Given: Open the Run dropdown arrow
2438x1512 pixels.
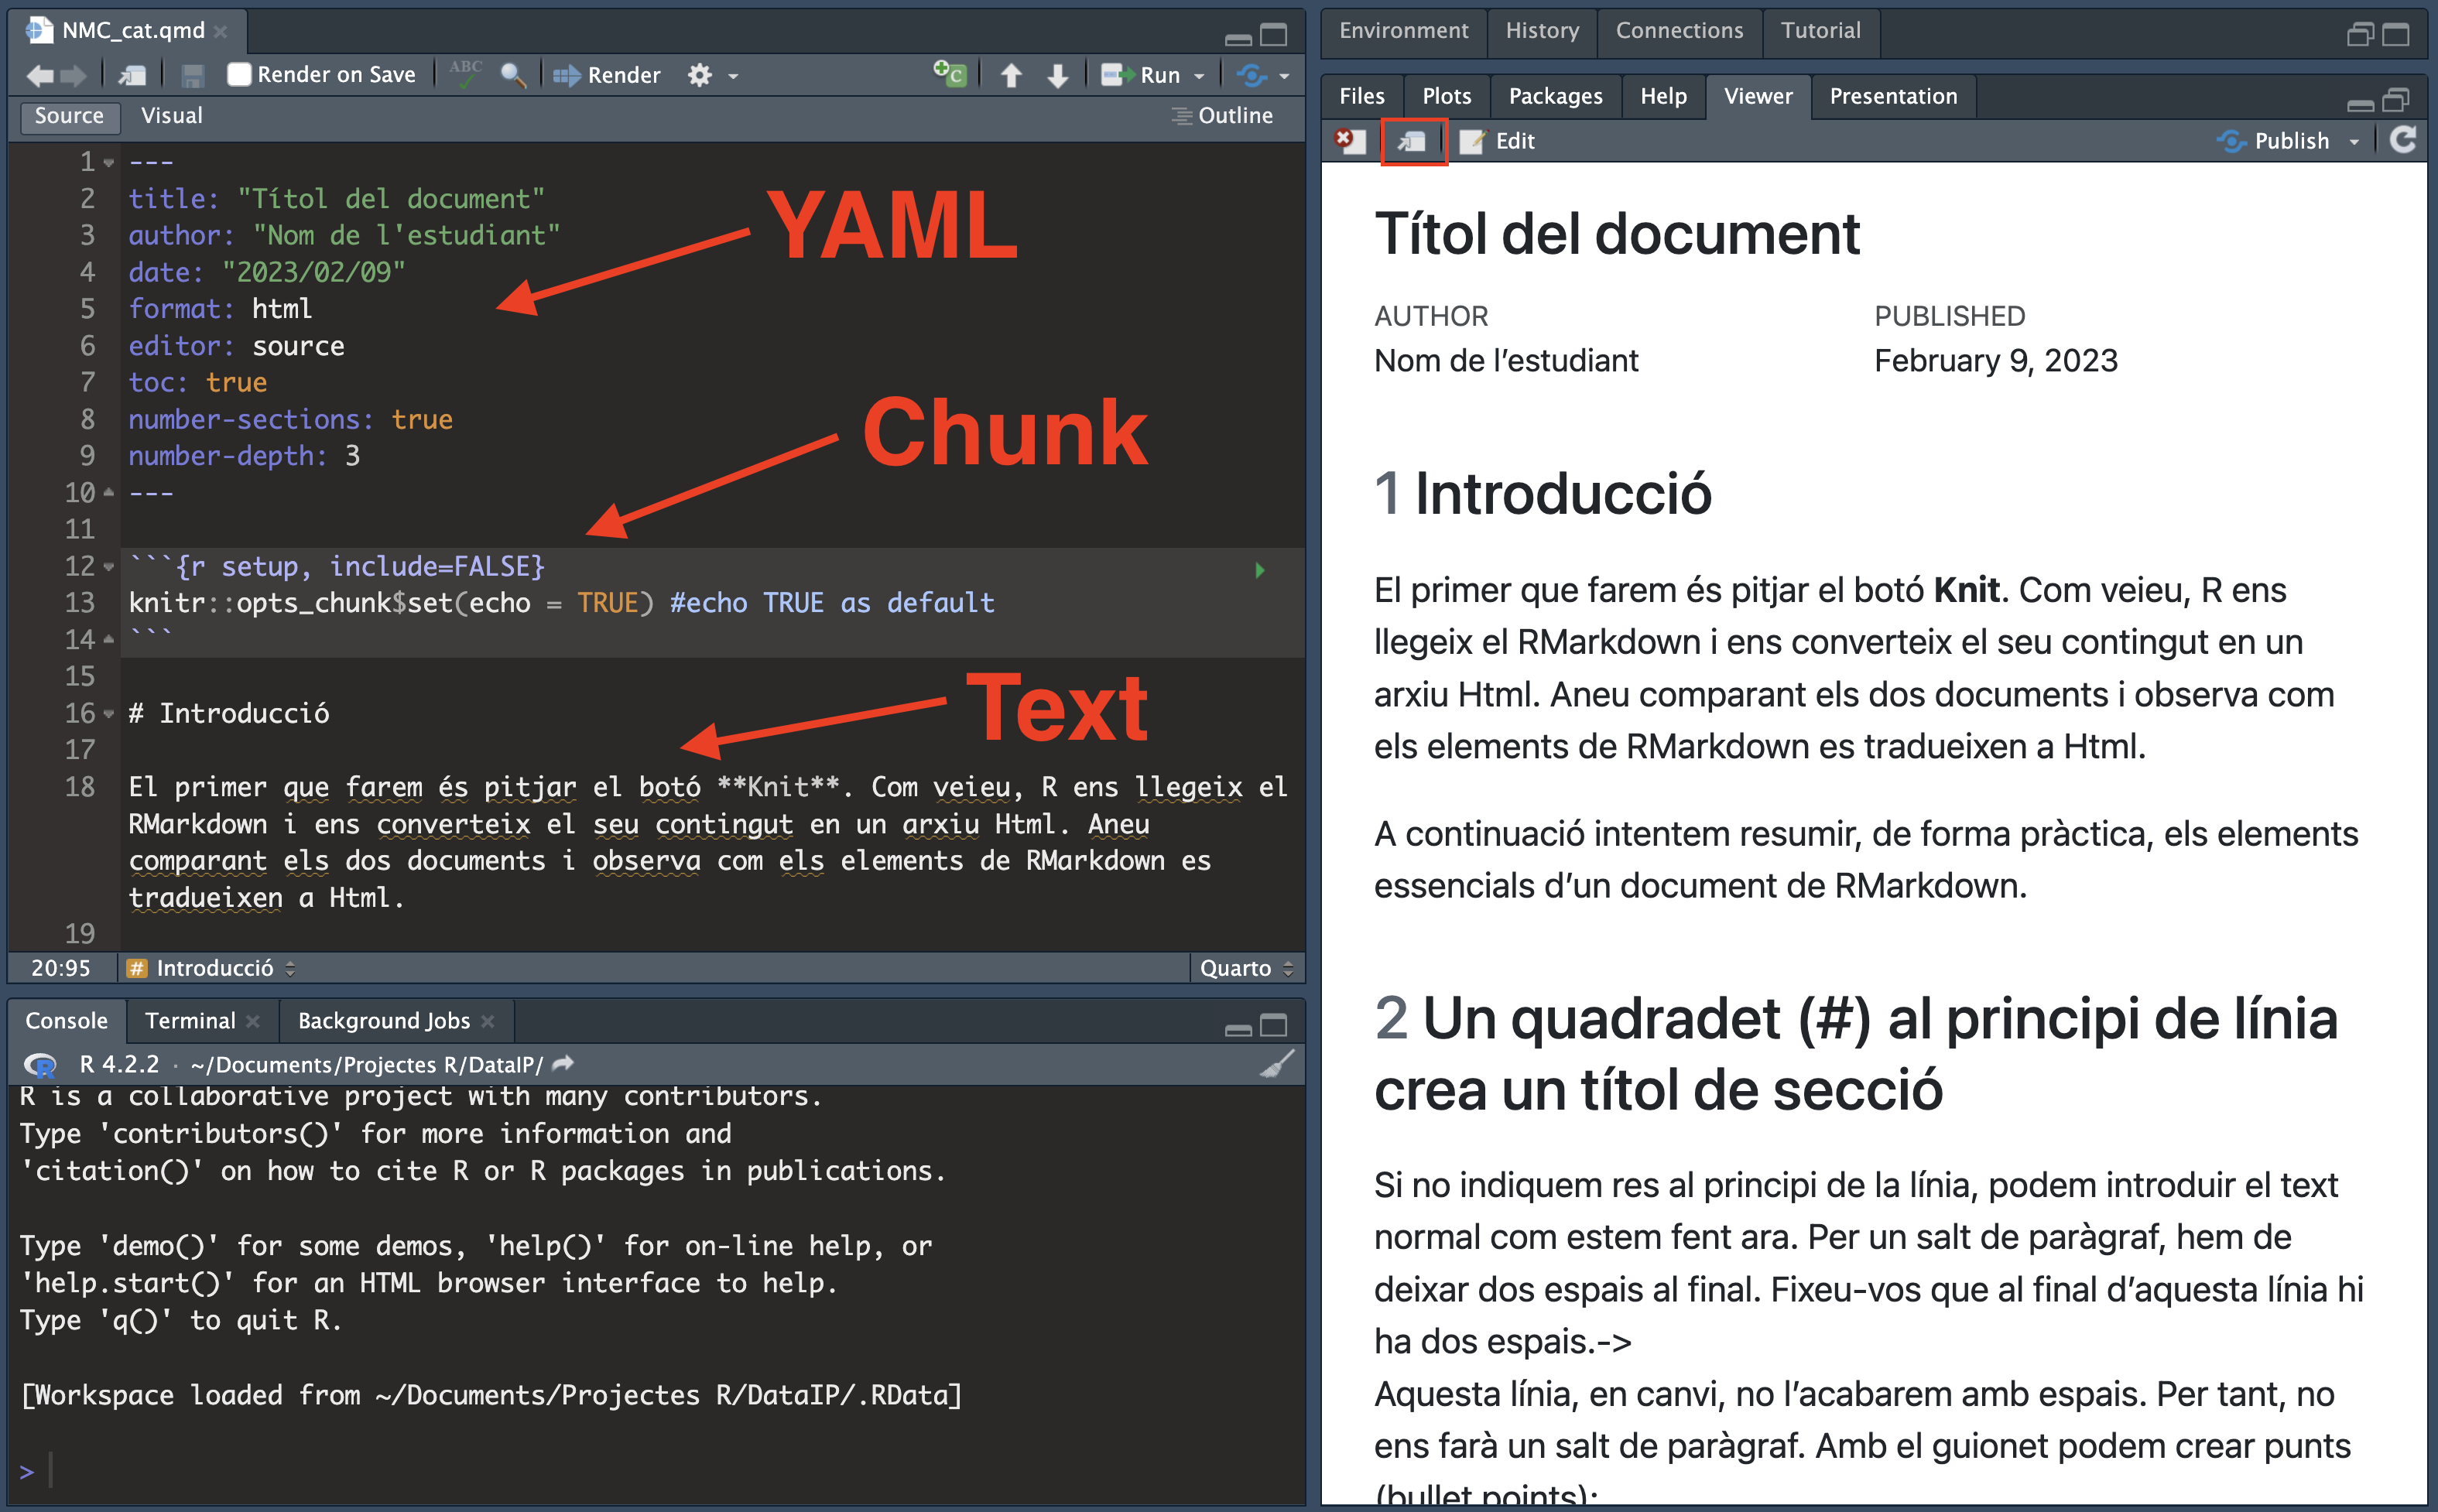Looking at the screenshot, I should 1199,76.
